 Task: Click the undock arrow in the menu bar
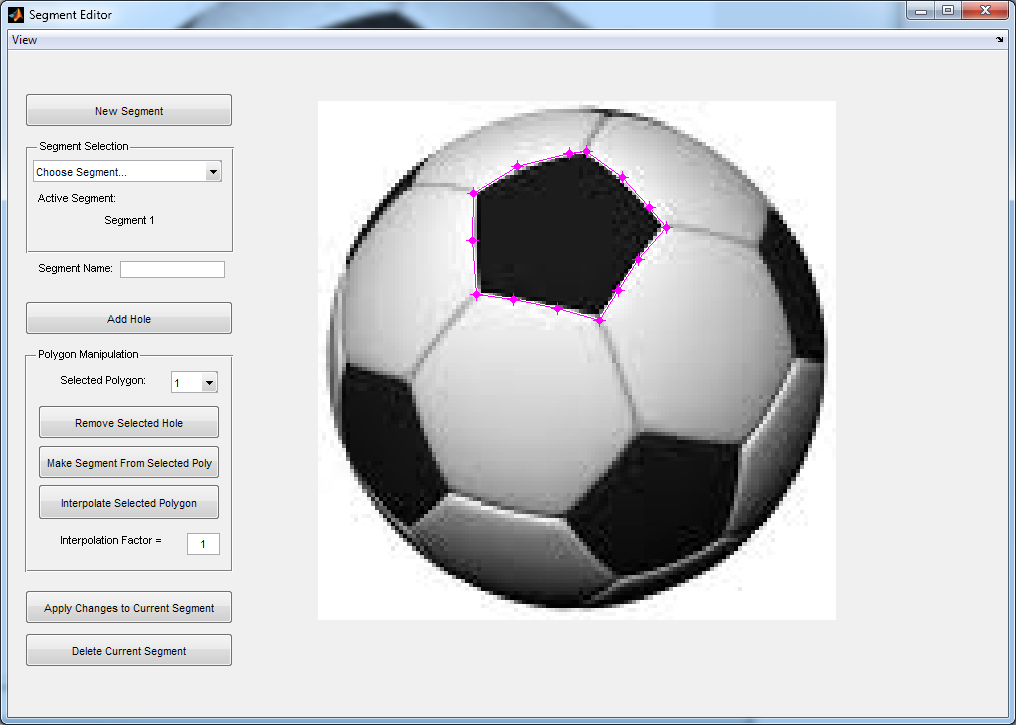999,40
